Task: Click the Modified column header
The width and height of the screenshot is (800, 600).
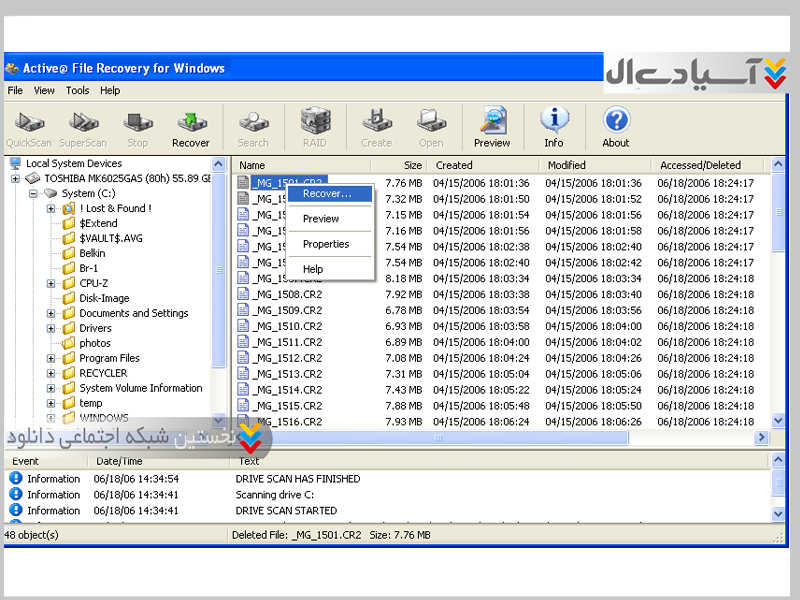Action: 566,166
